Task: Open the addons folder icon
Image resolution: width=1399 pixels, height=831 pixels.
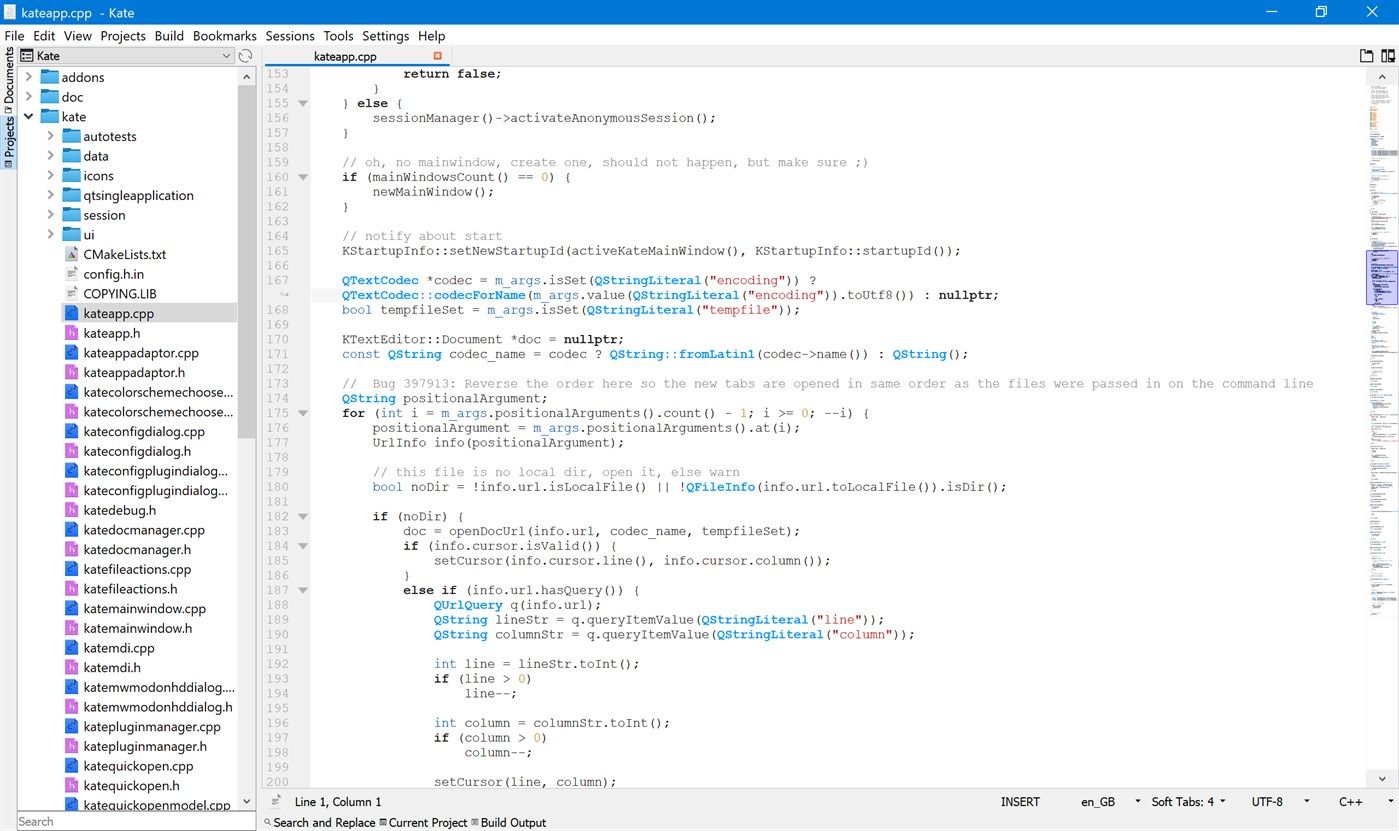Action: pyautogui.click(x=50, y=77)
